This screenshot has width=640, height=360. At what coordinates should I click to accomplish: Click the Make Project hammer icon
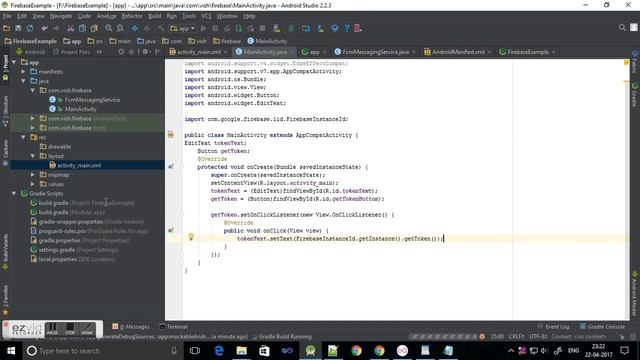[x=161, y=28]
